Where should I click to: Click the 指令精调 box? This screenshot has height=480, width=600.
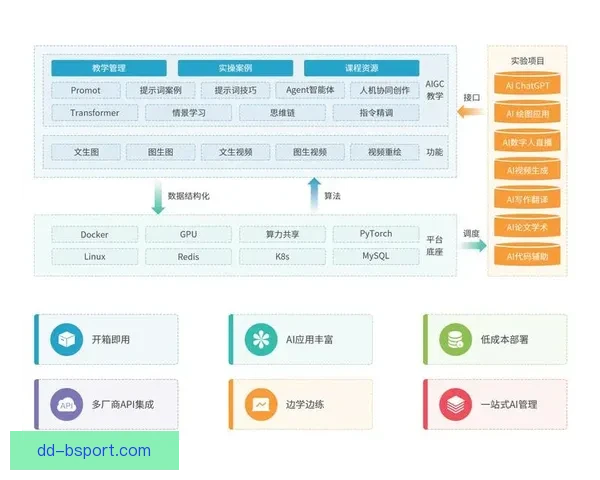376,113
